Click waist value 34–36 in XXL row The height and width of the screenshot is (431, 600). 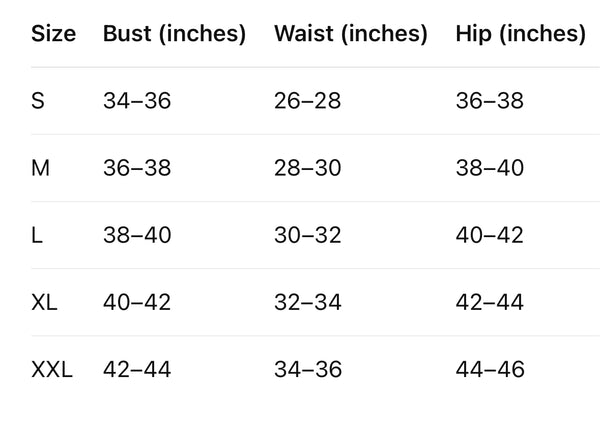click(308, 370)
